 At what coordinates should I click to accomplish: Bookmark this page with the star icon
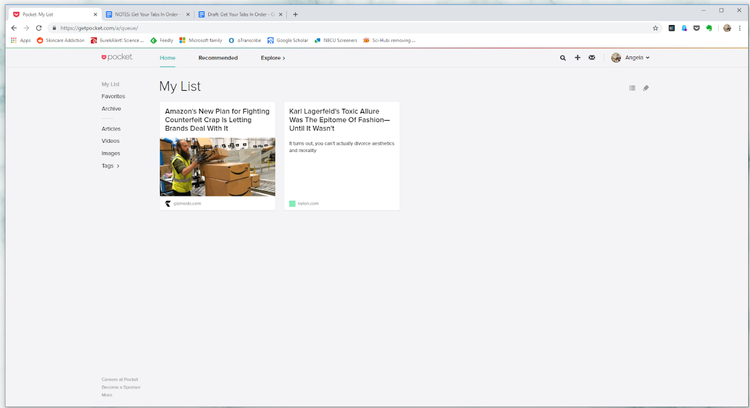click(655, 28)
